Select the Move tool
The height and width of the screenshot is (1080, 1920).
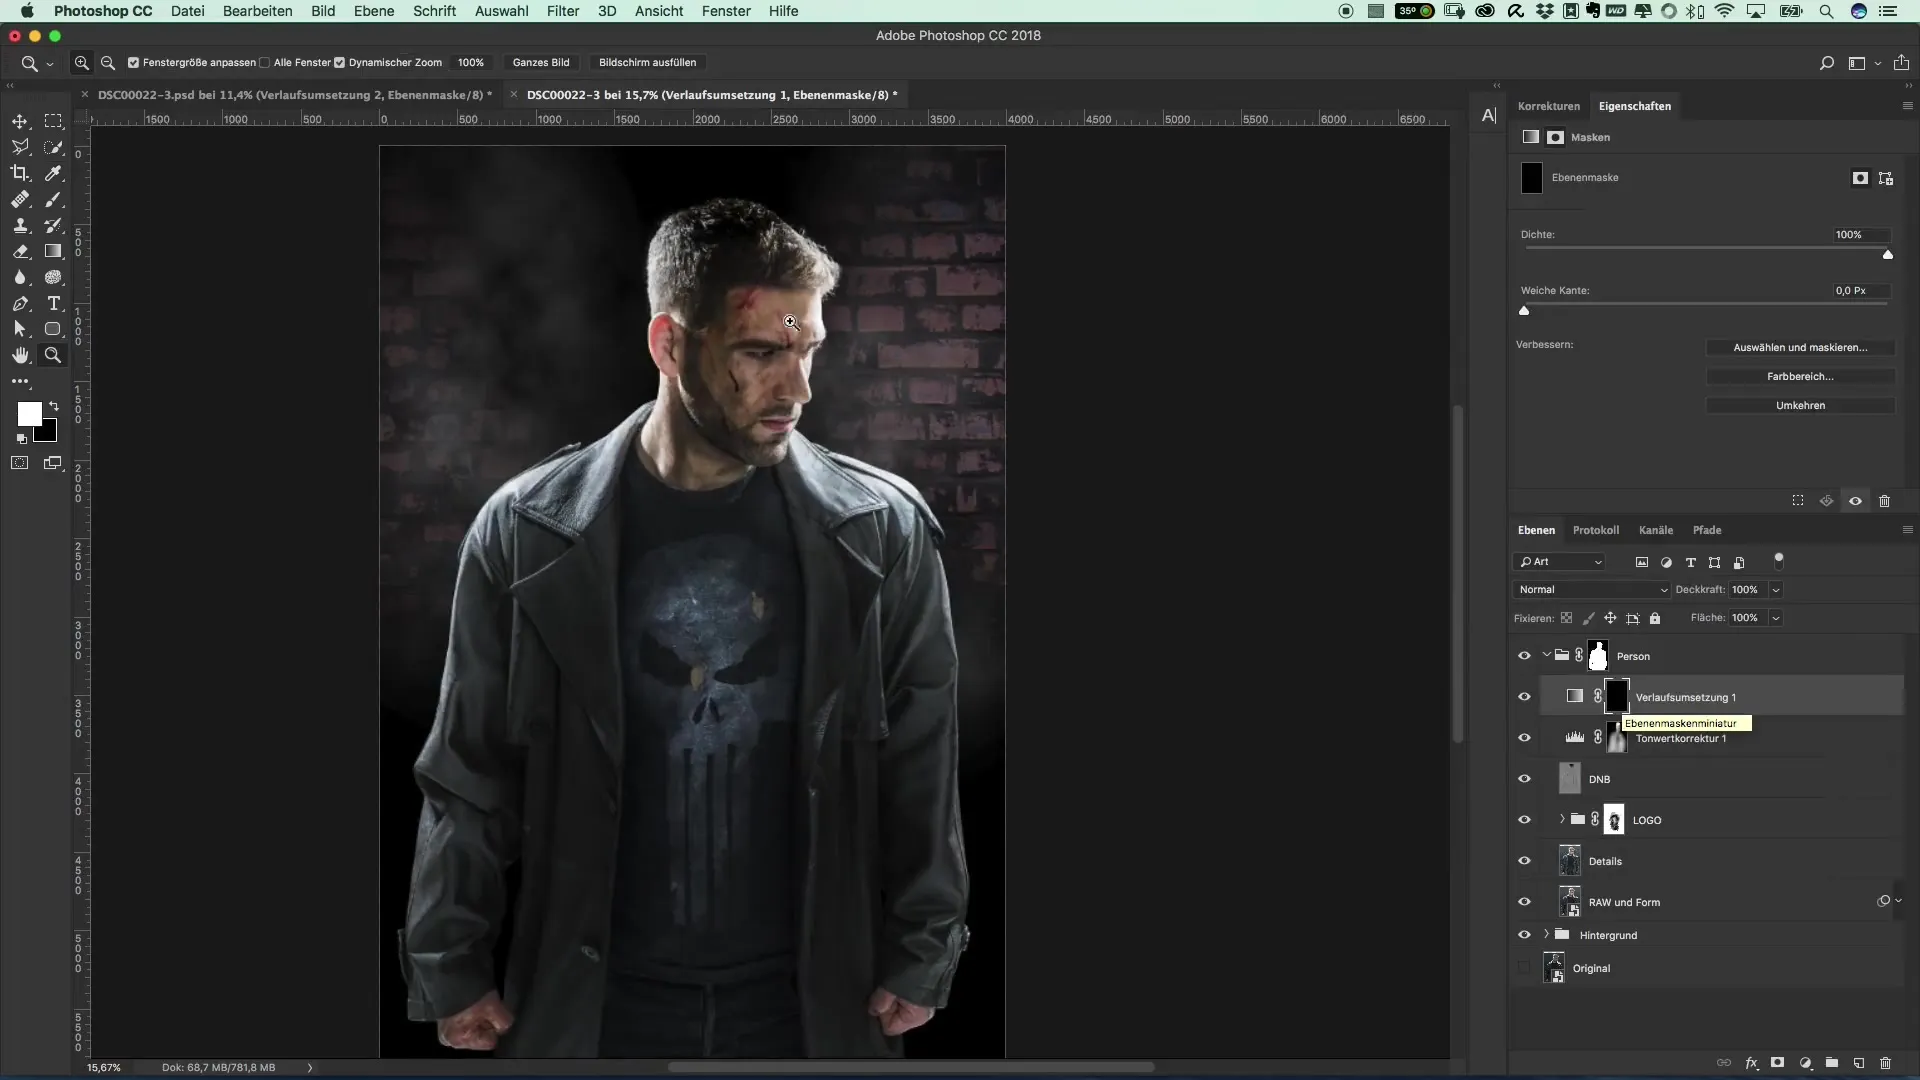click(20, 121)
